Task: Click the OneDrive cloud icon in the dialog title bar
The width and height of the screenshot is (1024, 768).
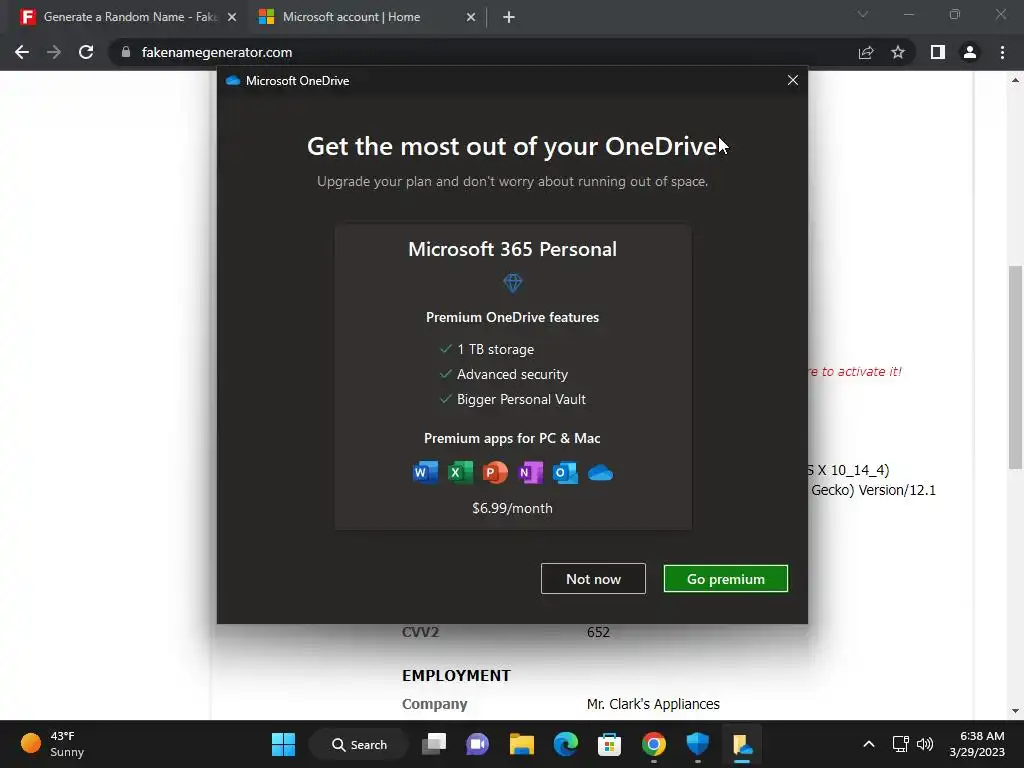Action: point(233,80)
